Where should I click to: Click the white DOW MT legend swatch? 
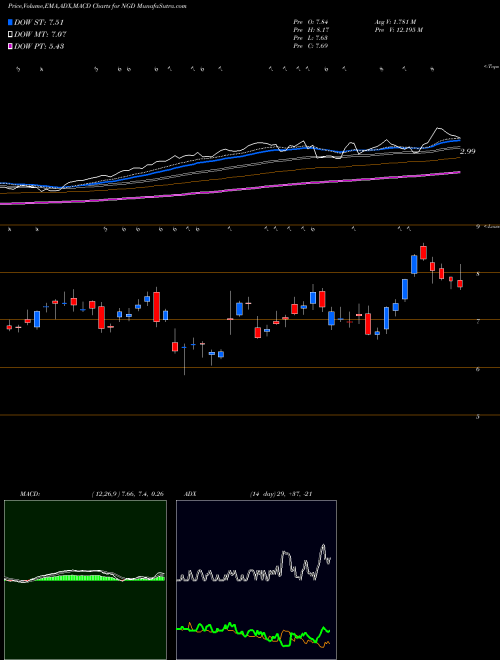tap(10, 34)
